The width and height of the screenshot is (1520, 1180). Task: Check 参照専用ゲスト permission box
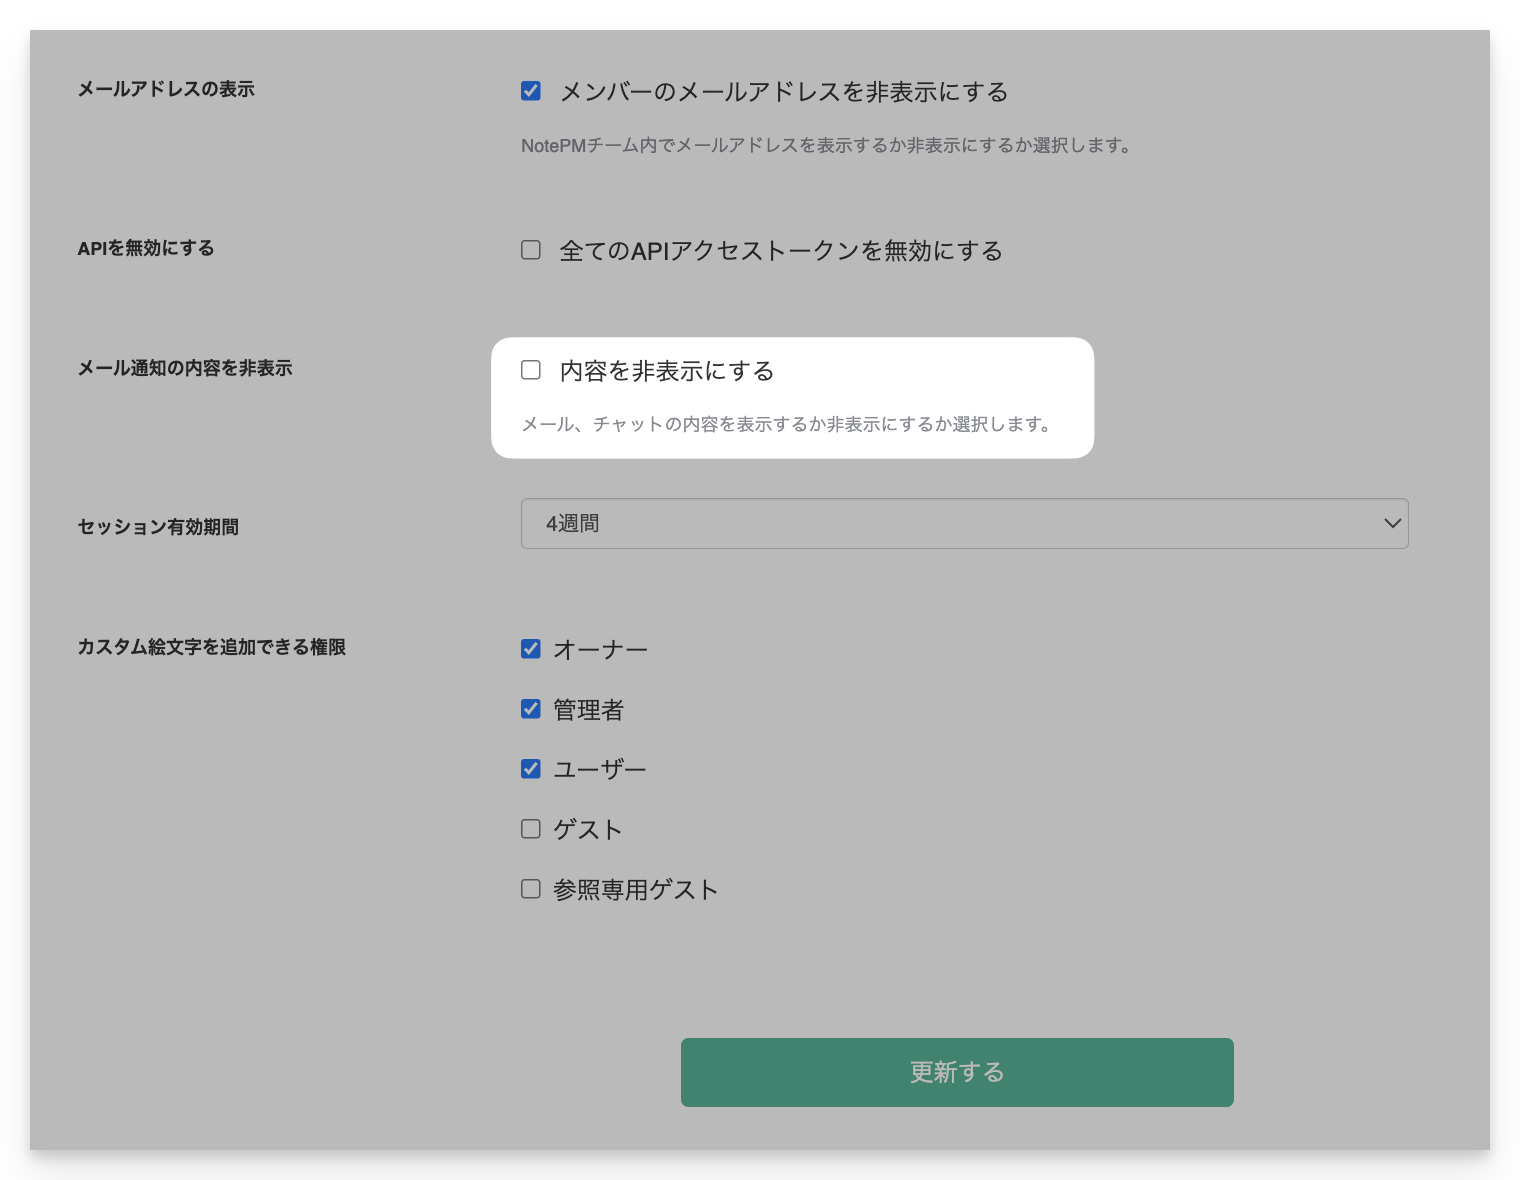coord(530,888)
